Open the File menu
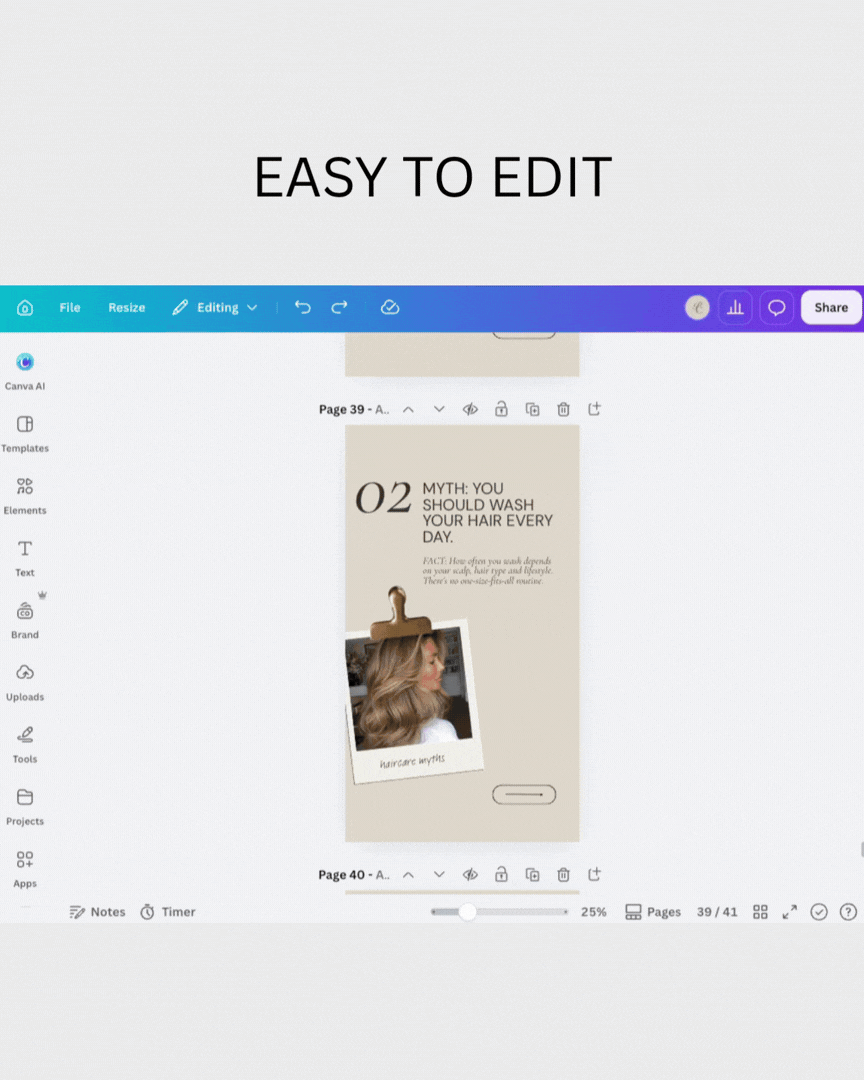This screenshot has width=864, height=1080. tap(70, 308)
